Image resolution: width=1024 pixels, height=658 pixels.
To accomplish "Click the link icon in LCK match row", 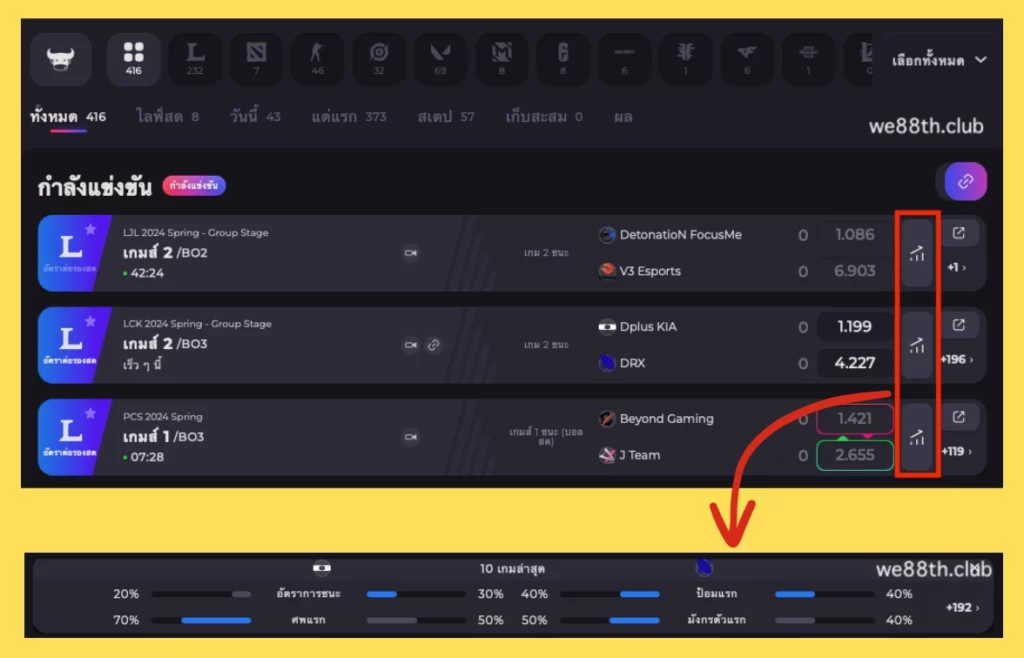I will pyautogui.click(x=434, y=345).
